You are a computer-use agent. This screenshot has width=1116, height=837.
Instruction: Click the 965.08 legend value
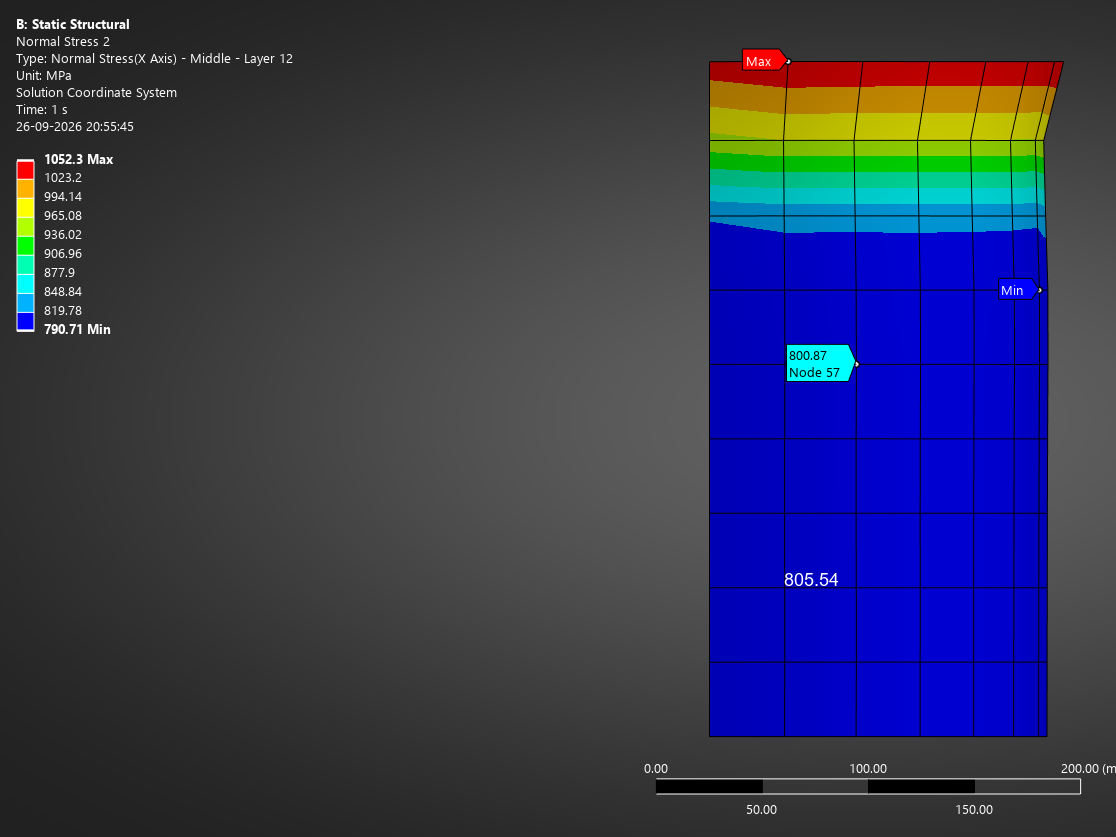pos(63,216)
